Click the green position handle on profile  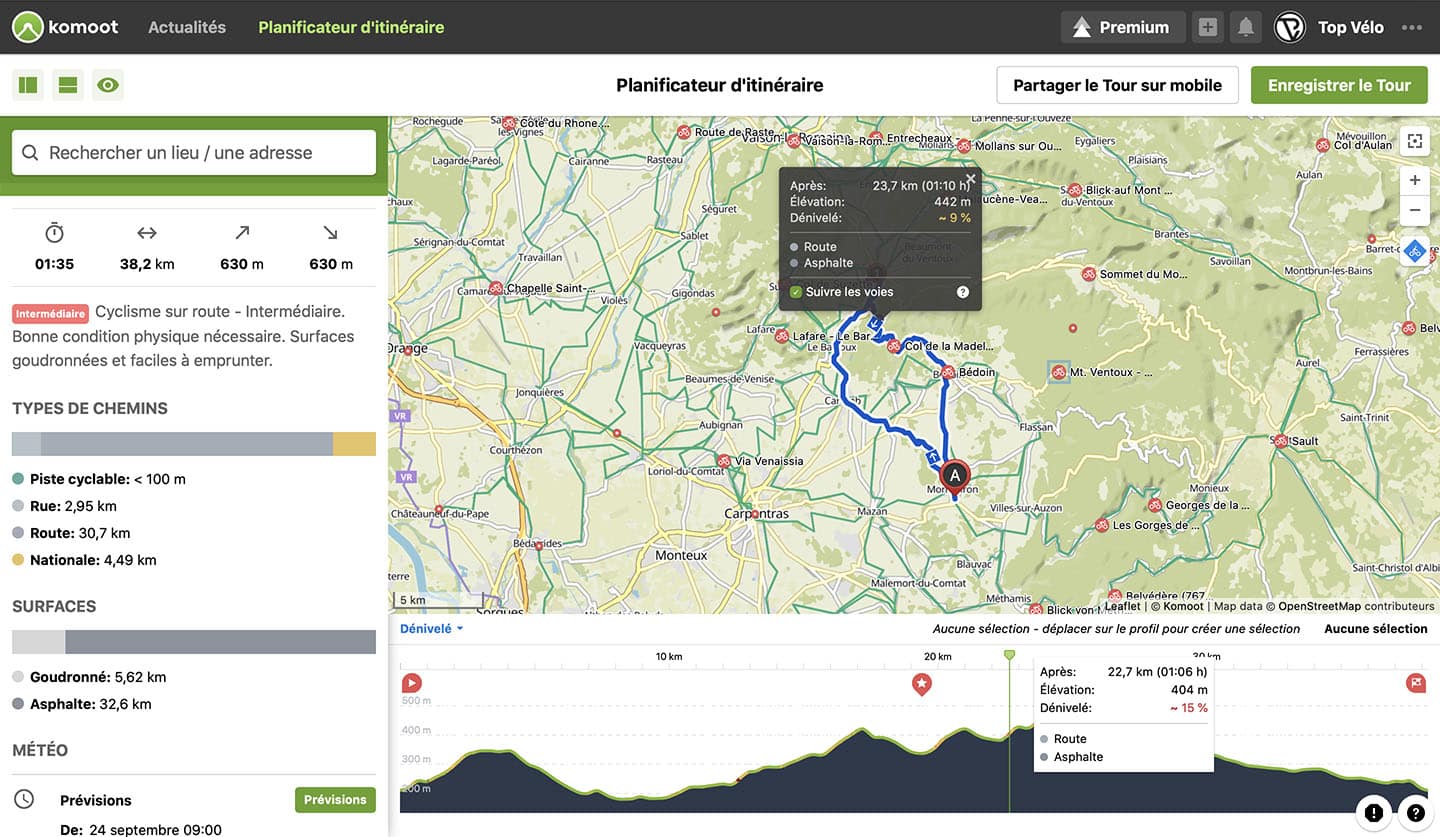tap(1009, 654)
